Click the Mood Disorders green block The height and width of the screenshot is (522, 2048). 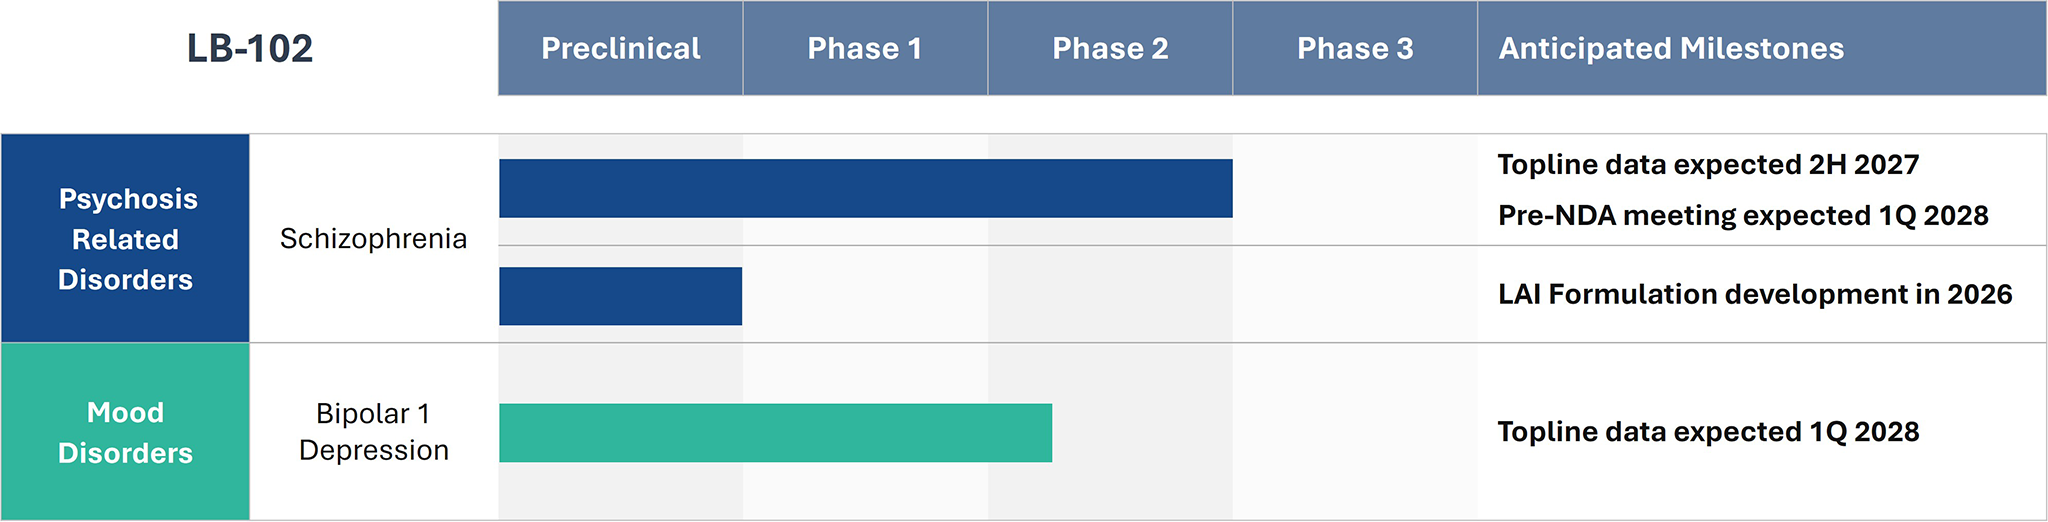(125, 432)
